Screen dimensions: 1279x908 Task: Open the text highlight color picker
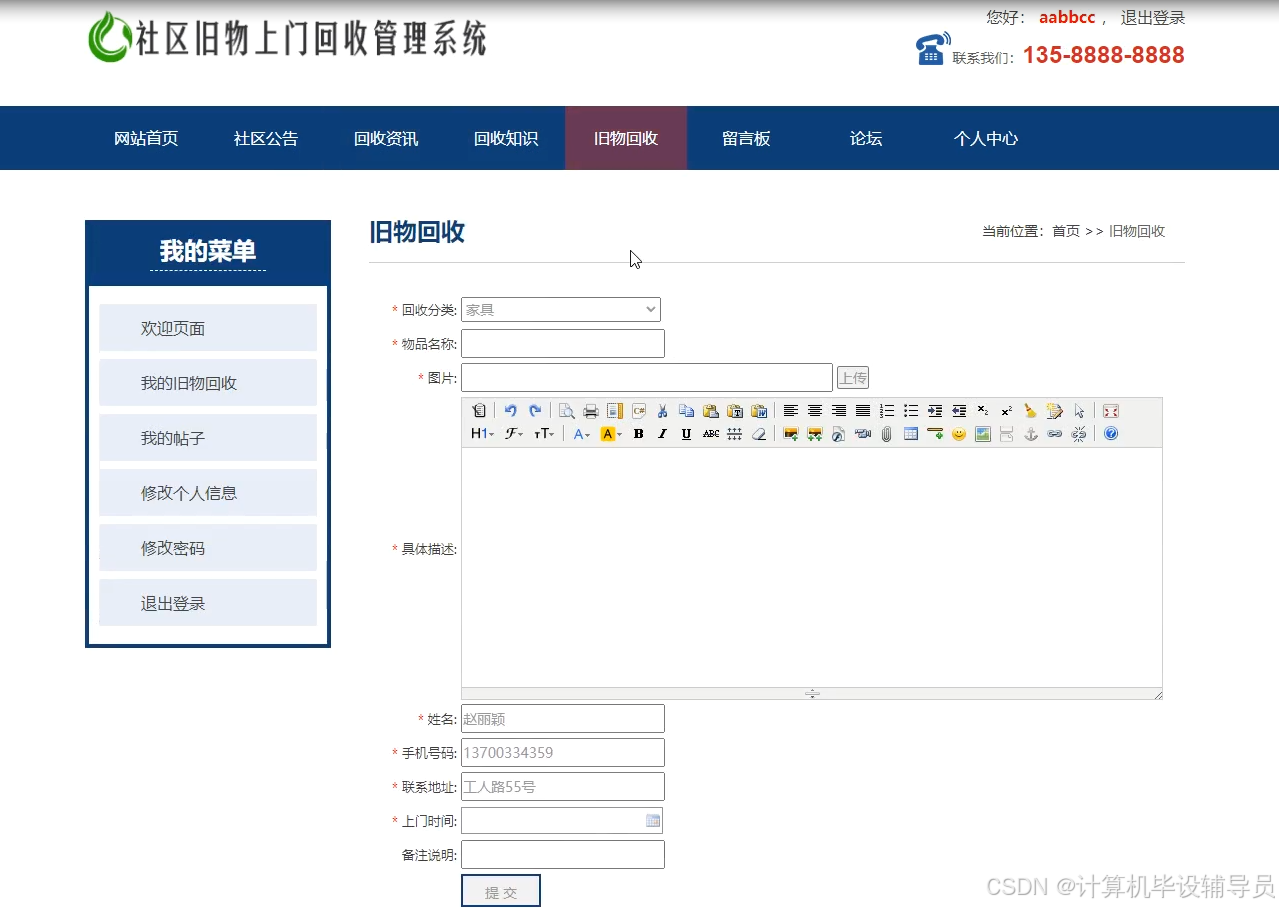point(611,434)
